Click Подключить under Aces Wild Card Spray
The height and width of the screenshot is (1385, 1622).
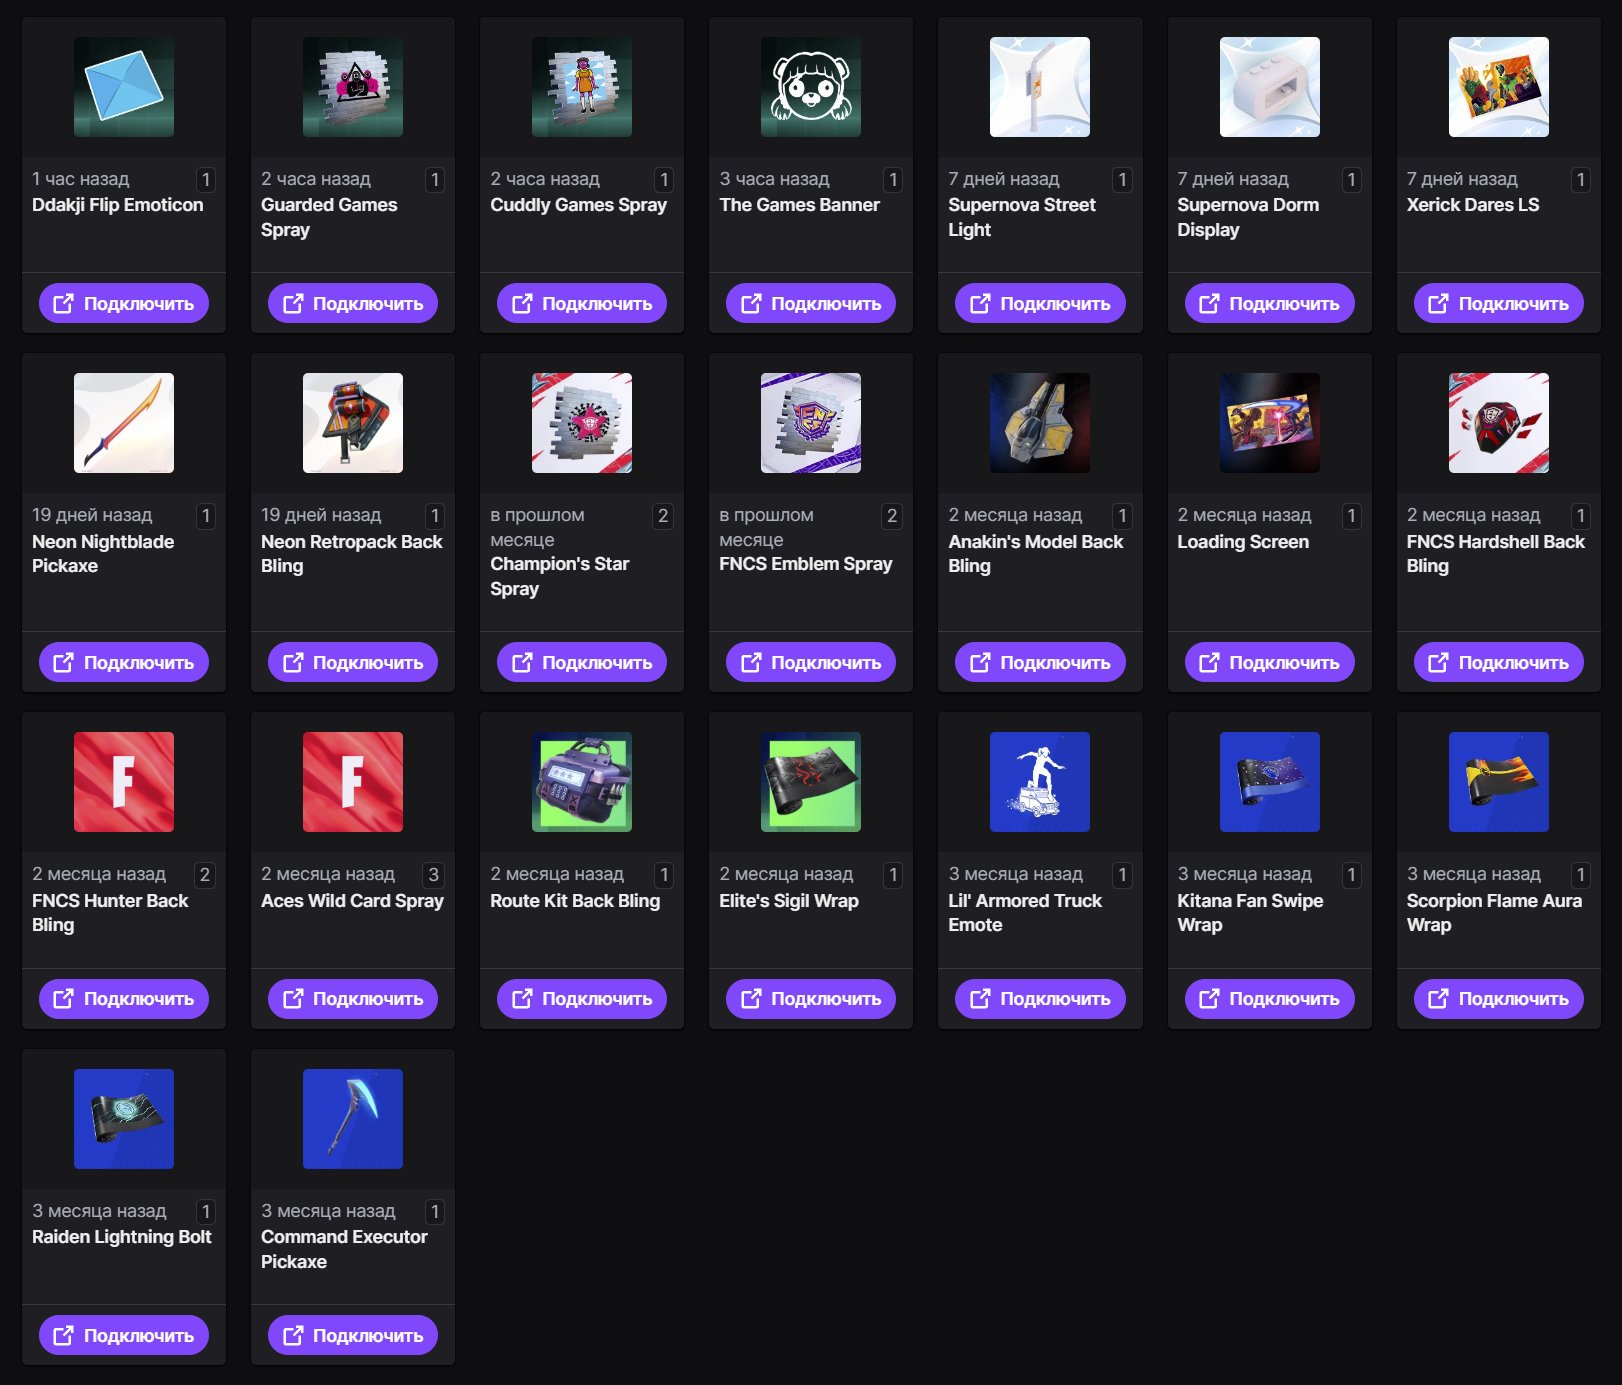point(353,998)
